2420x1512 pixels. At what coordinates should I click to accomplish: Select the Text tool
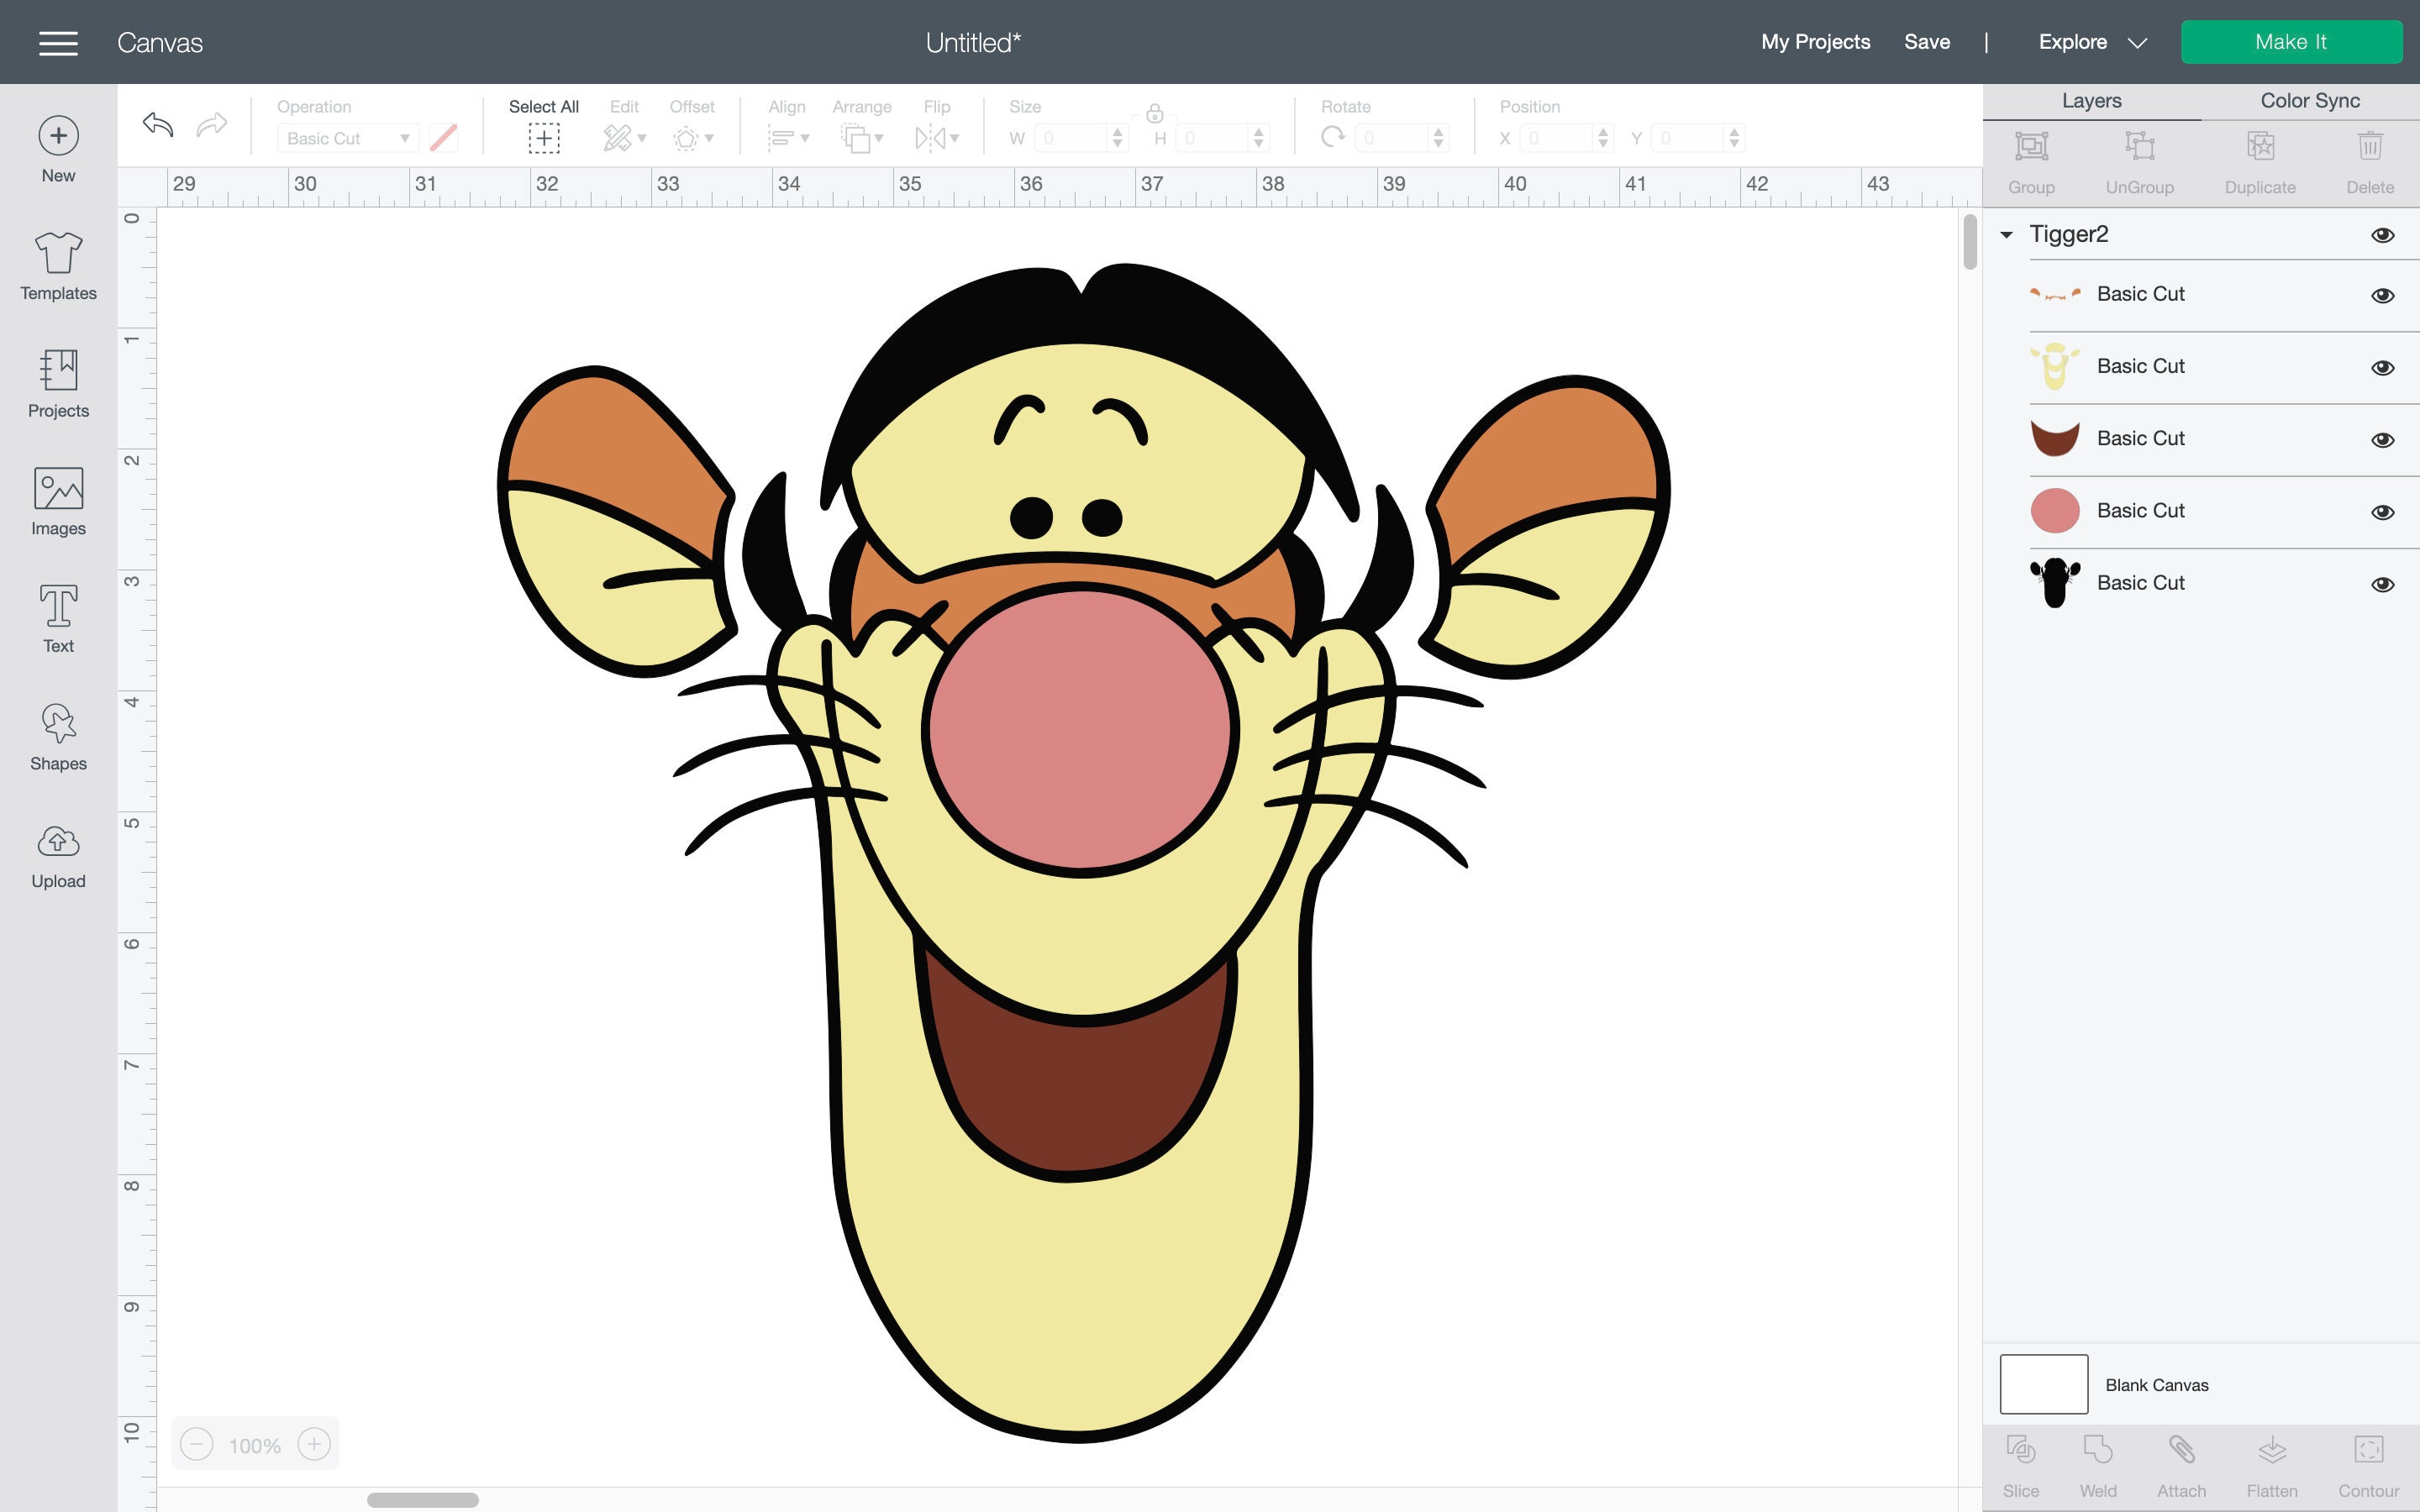(x=57, y=617)
